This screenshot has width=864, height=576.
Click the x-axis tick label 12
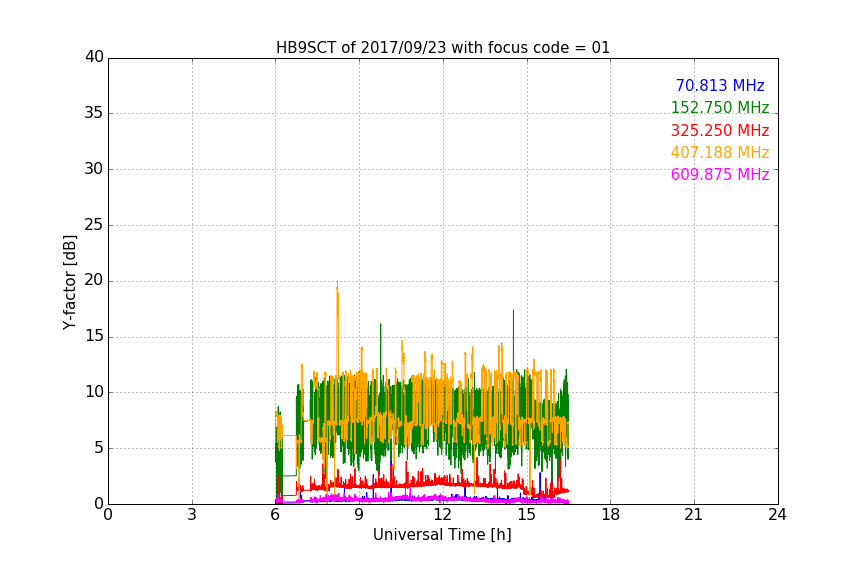(x=443, y=515)
